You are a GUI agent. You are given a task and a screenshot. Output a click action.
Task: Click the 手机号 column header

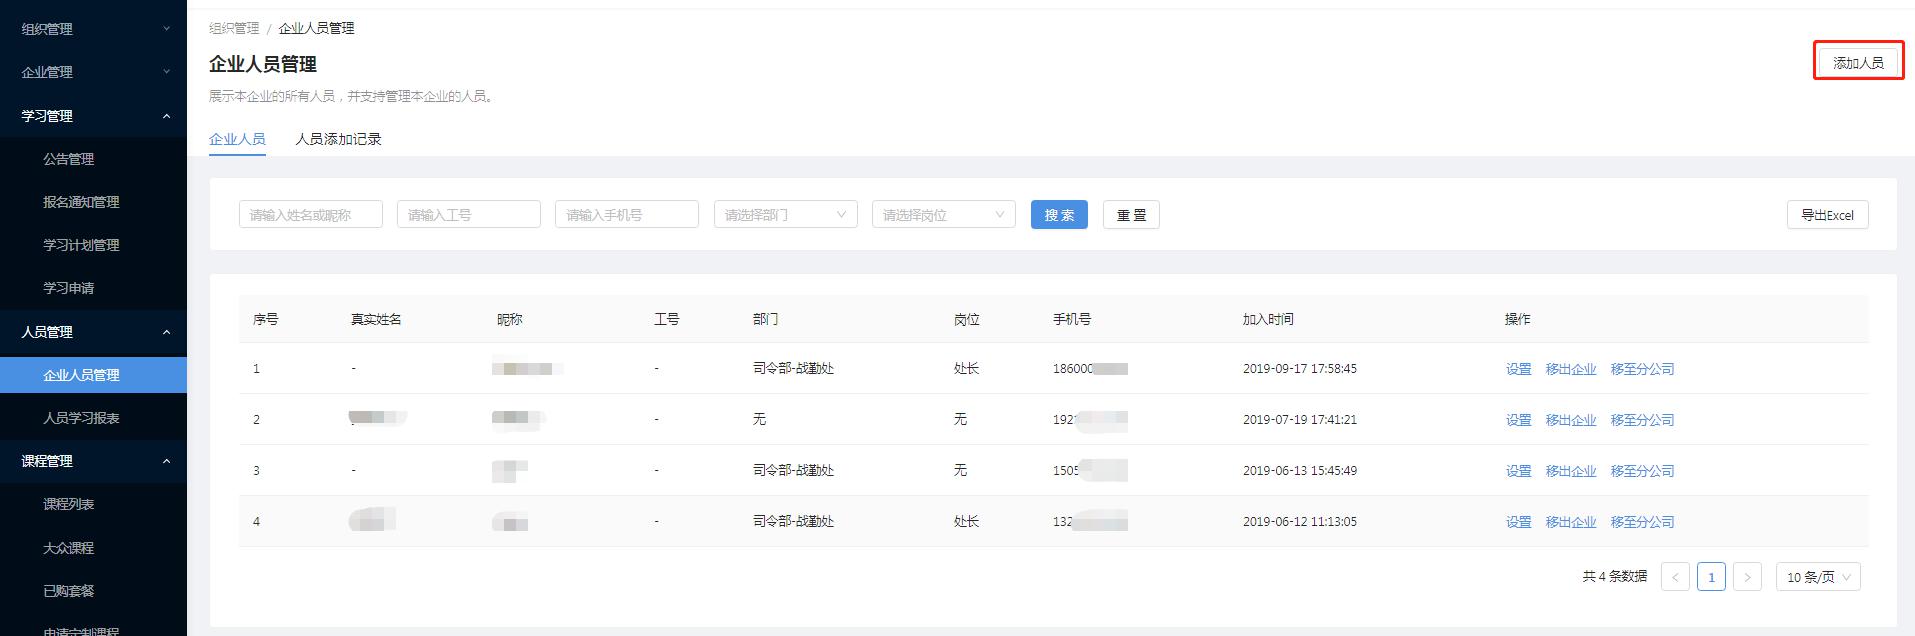coord(1072,319)
